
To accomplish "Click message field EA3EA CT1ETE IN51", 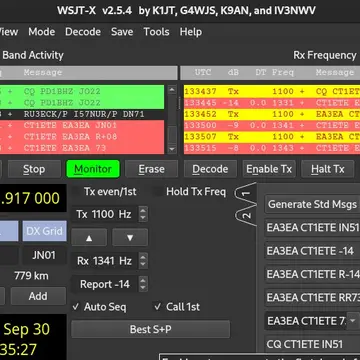I will tap(312, 228).
